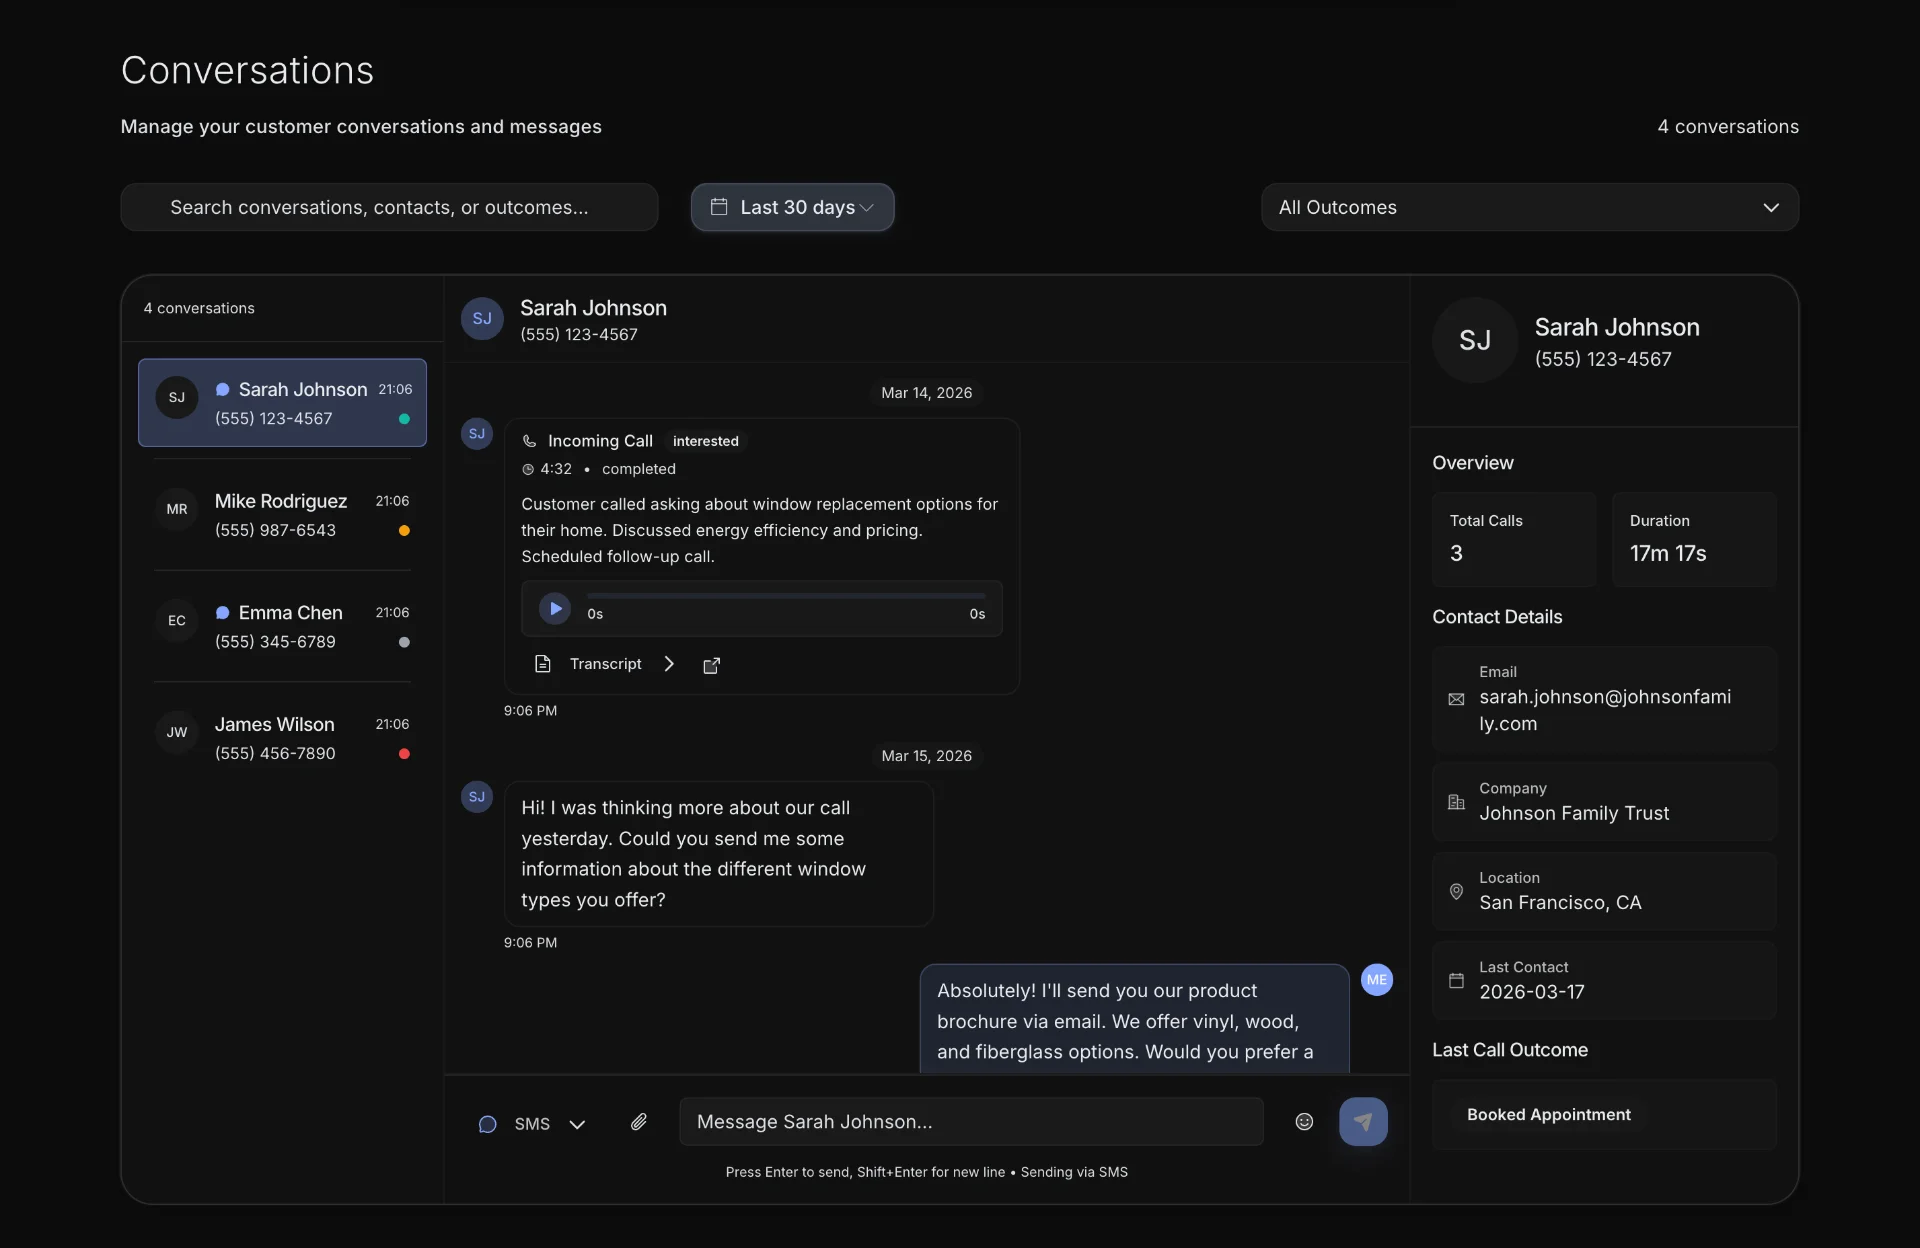Play the call recording
This screenshot has height=1248, width=1920.
(x=554, y=608)
